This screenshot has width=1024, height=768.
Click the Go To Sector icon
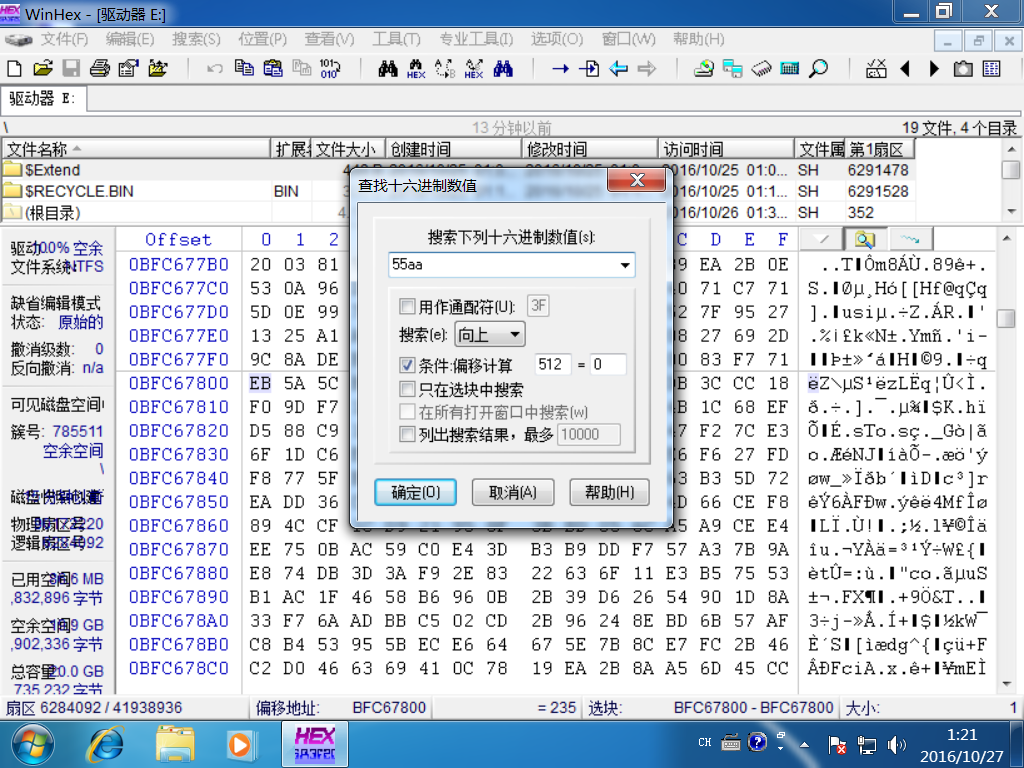point(589,68)
